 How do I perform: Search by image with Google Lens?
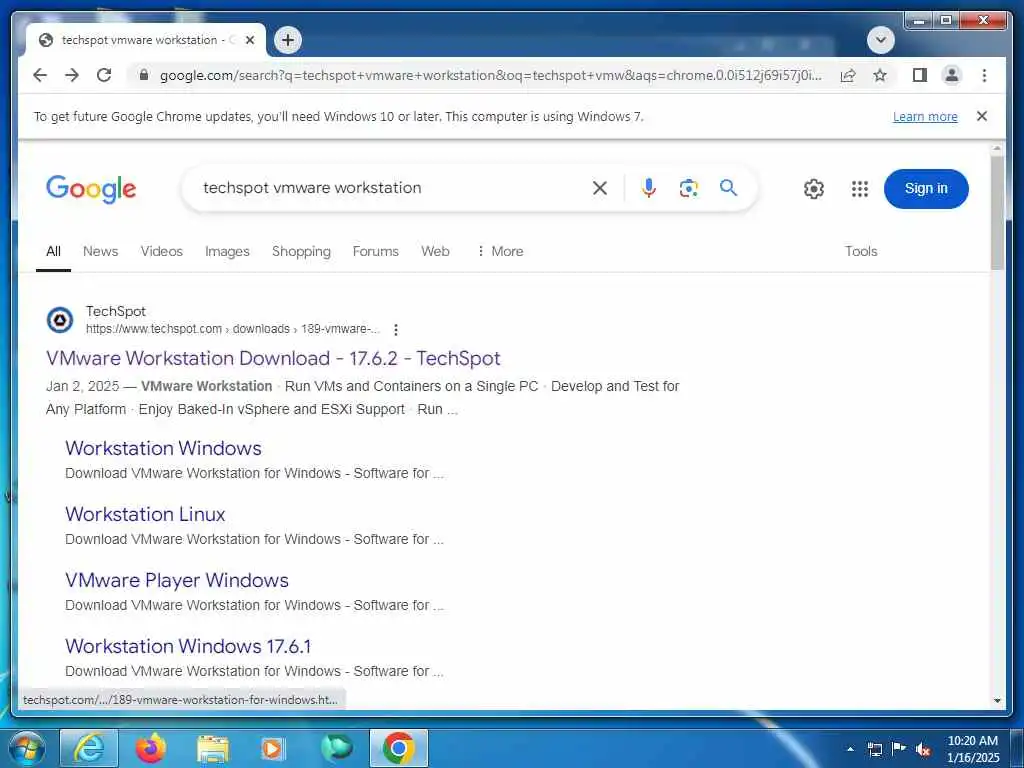688,188
